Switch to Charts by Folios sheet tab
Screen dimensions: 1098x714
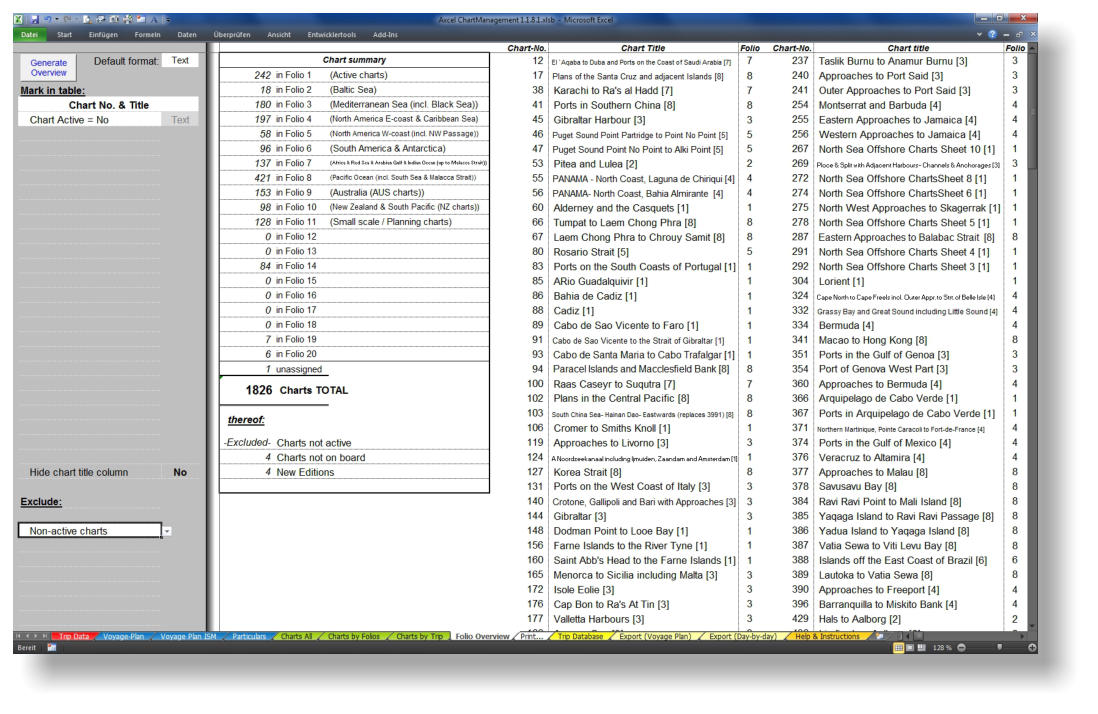click(350, 636)
